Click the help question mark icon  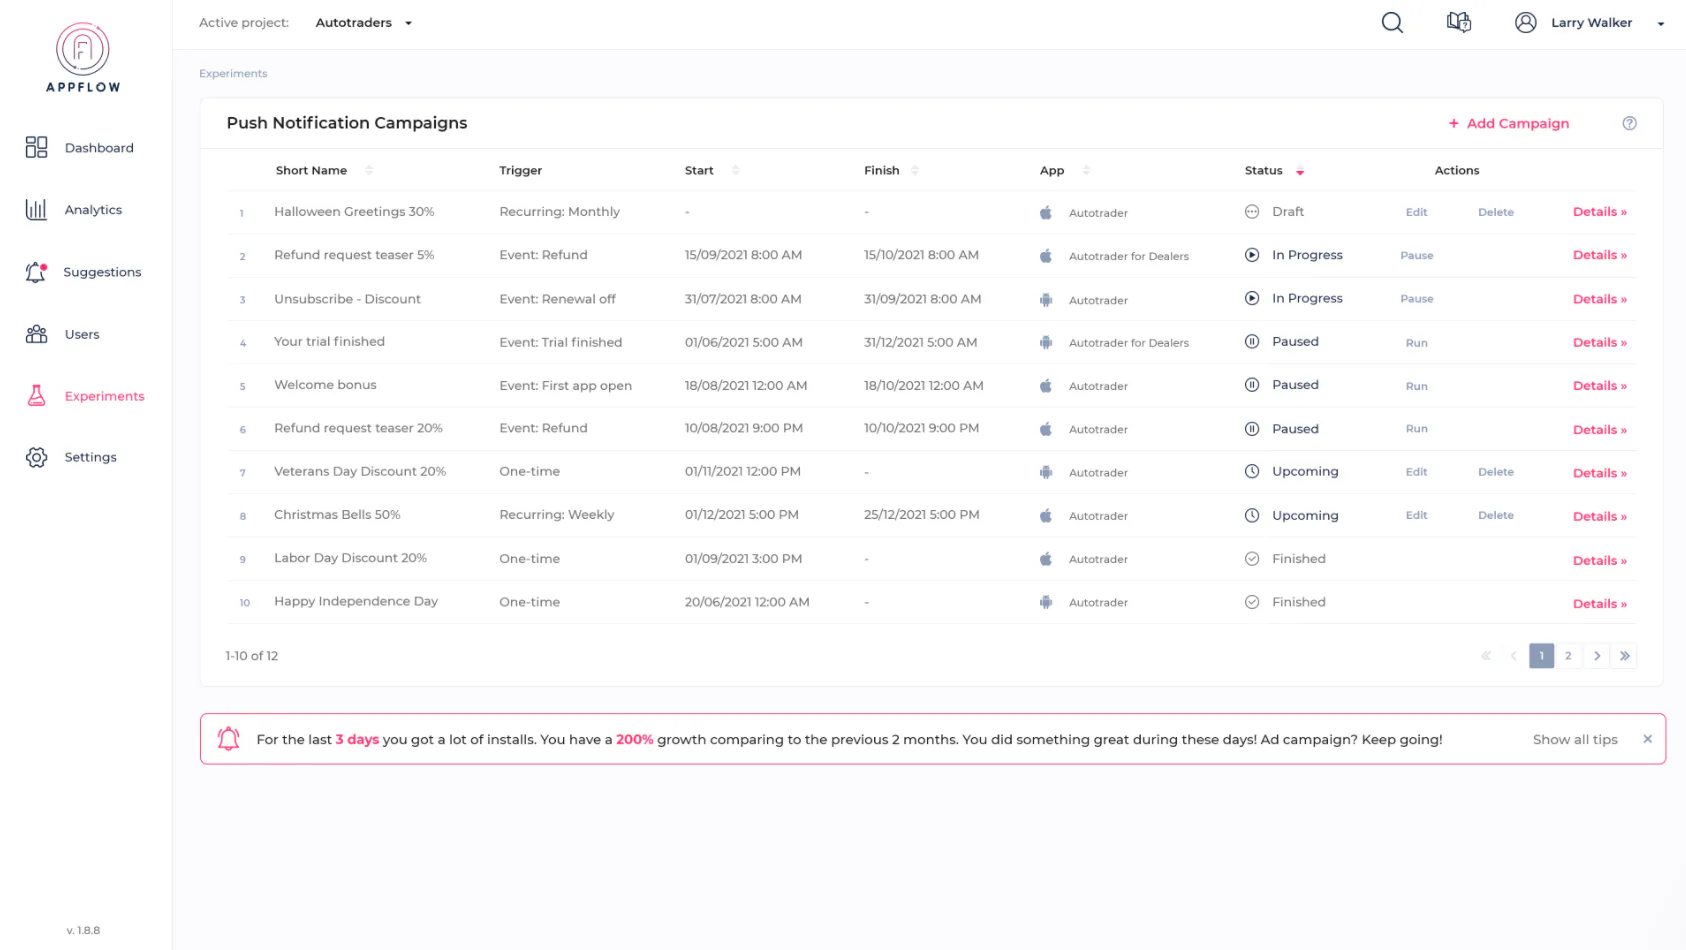1629,123
